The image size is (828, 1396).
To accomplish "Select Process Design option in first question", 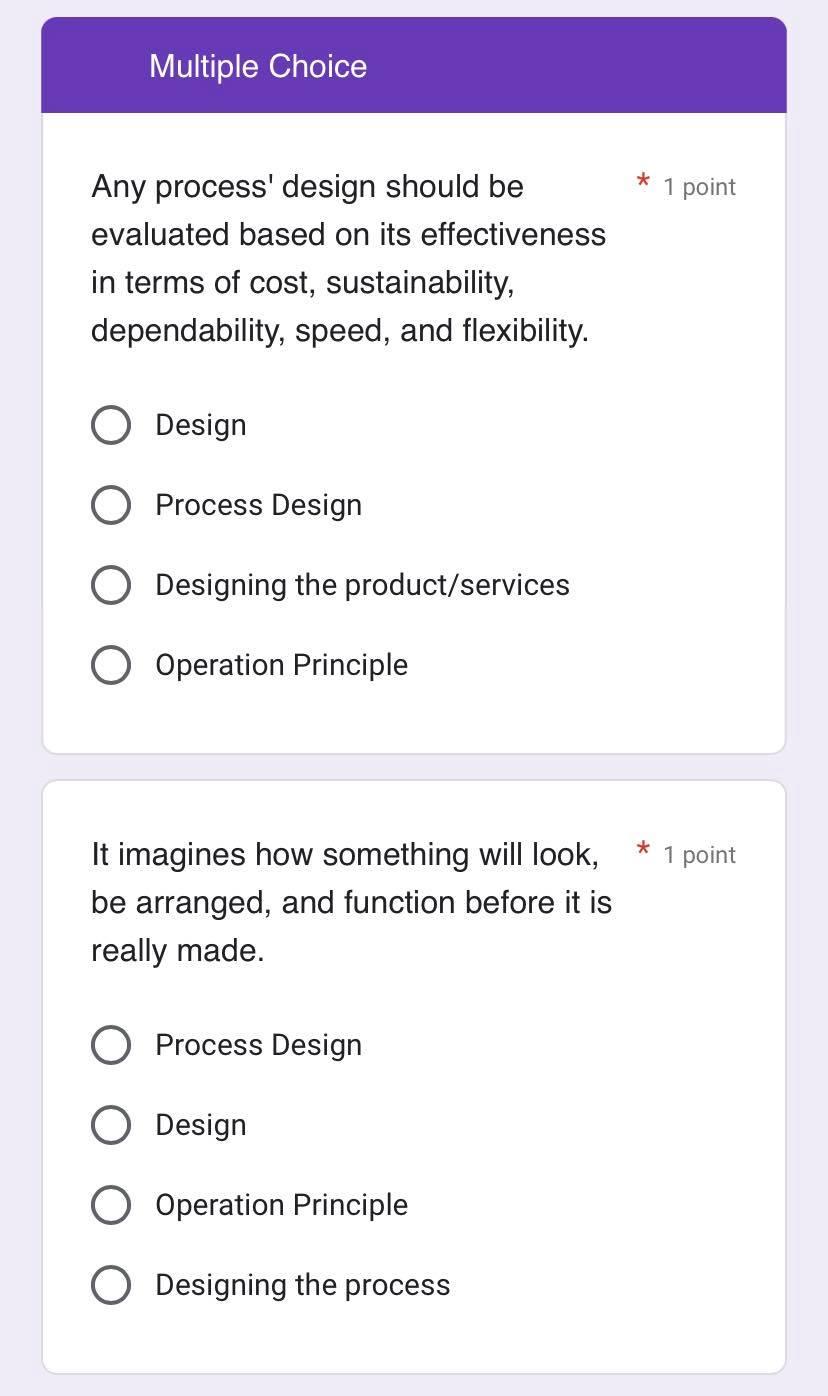I will (110, 504).
